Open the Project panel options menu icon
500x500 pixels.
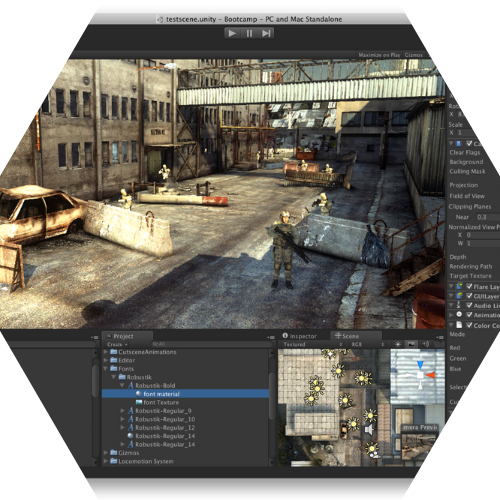coord(270,337)
